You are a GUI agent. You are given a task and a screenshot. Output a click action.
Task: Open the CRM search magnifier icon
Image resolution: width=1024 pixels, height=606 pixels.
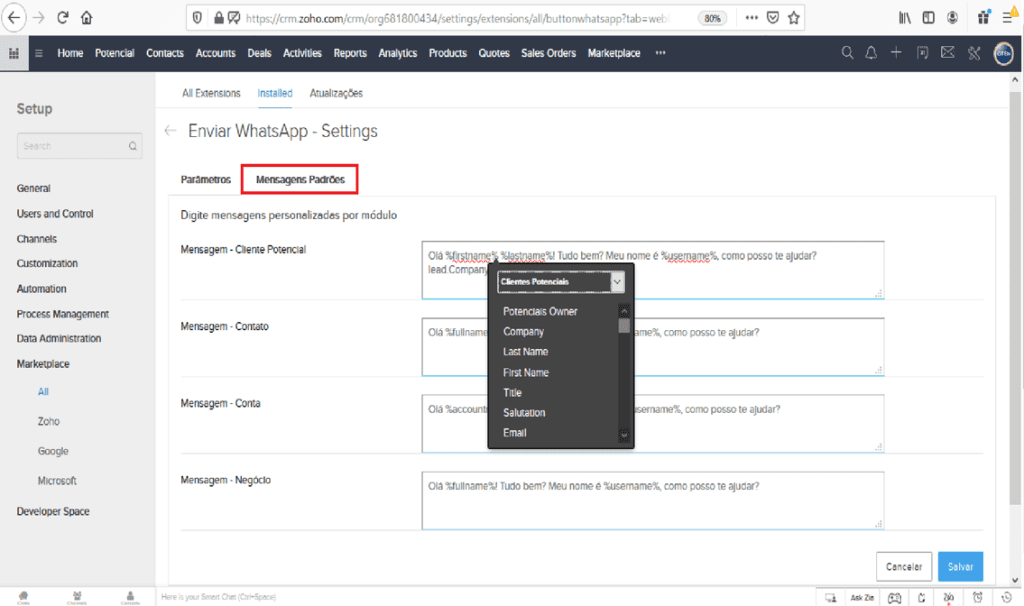[847, 53]
